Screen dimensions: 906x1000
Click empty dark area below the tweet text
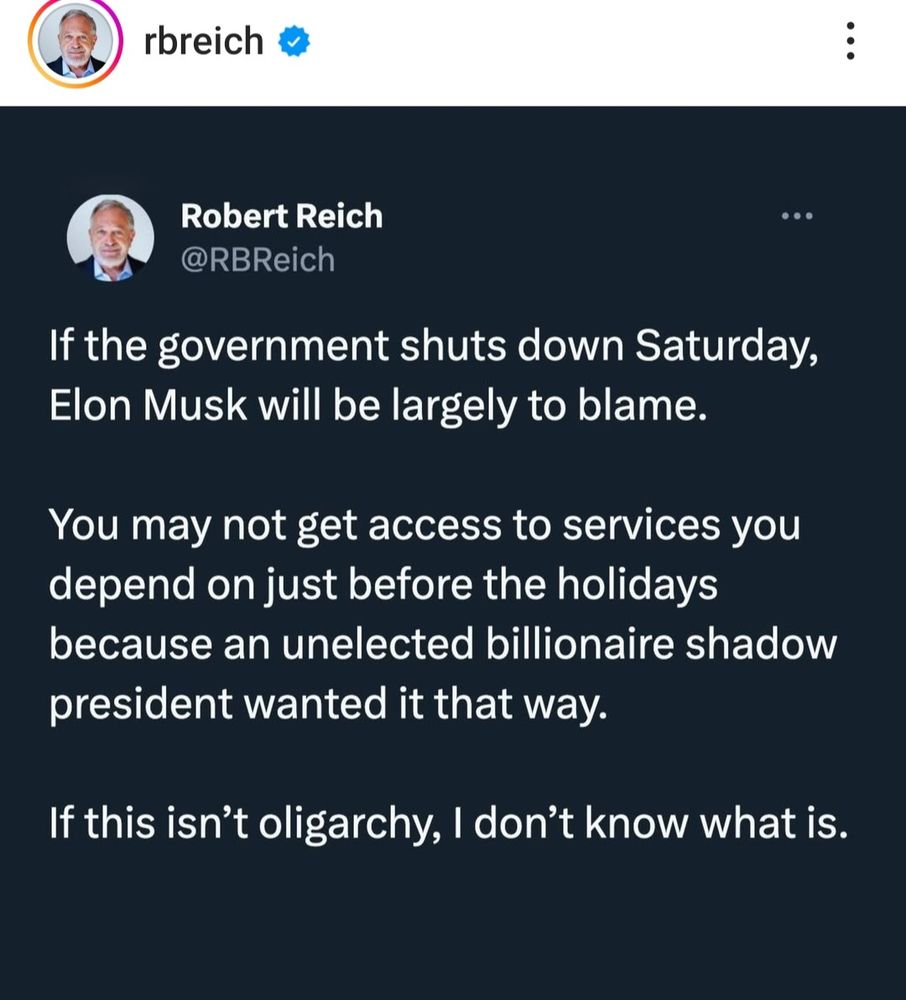(450, 930)
